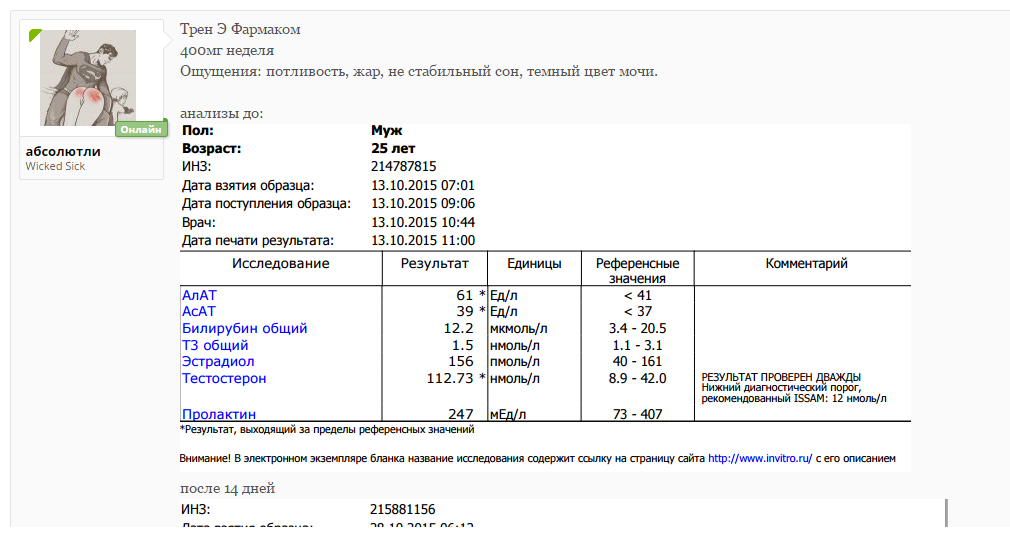Click the 'Трен Э Фармаком' post heading

(x=240, y=29)
